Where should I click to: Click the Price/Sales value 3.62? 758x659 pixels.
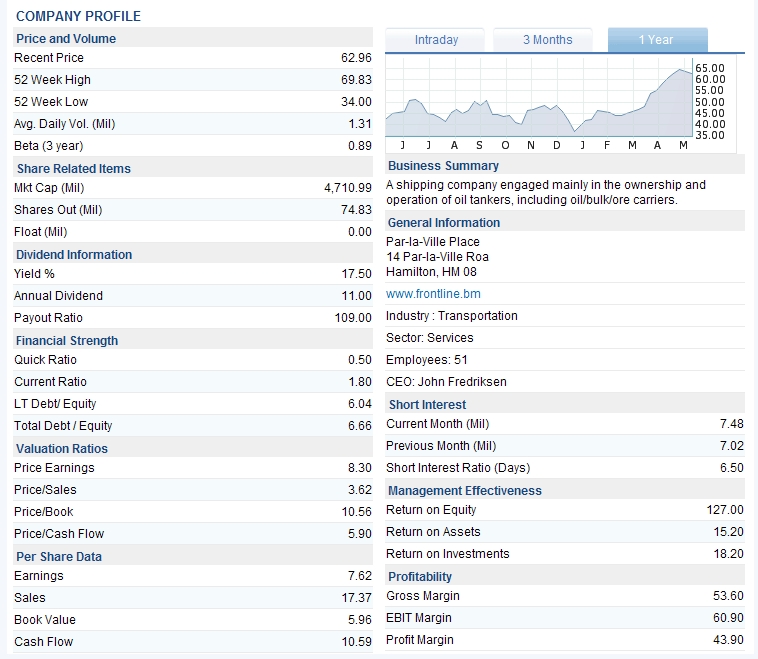tap(360, 490)
